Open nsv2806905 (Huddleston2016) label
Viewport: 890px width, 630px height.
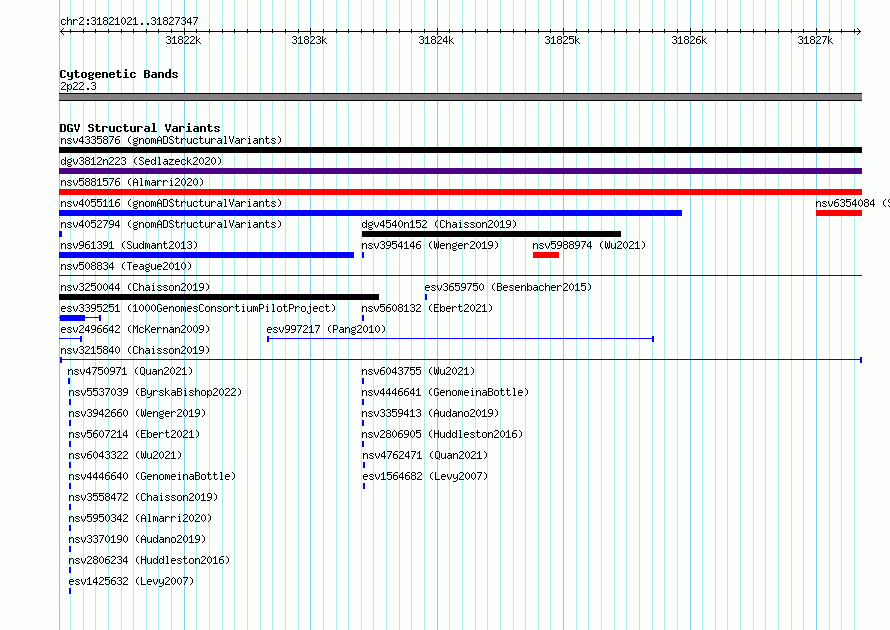coord(442,434)
